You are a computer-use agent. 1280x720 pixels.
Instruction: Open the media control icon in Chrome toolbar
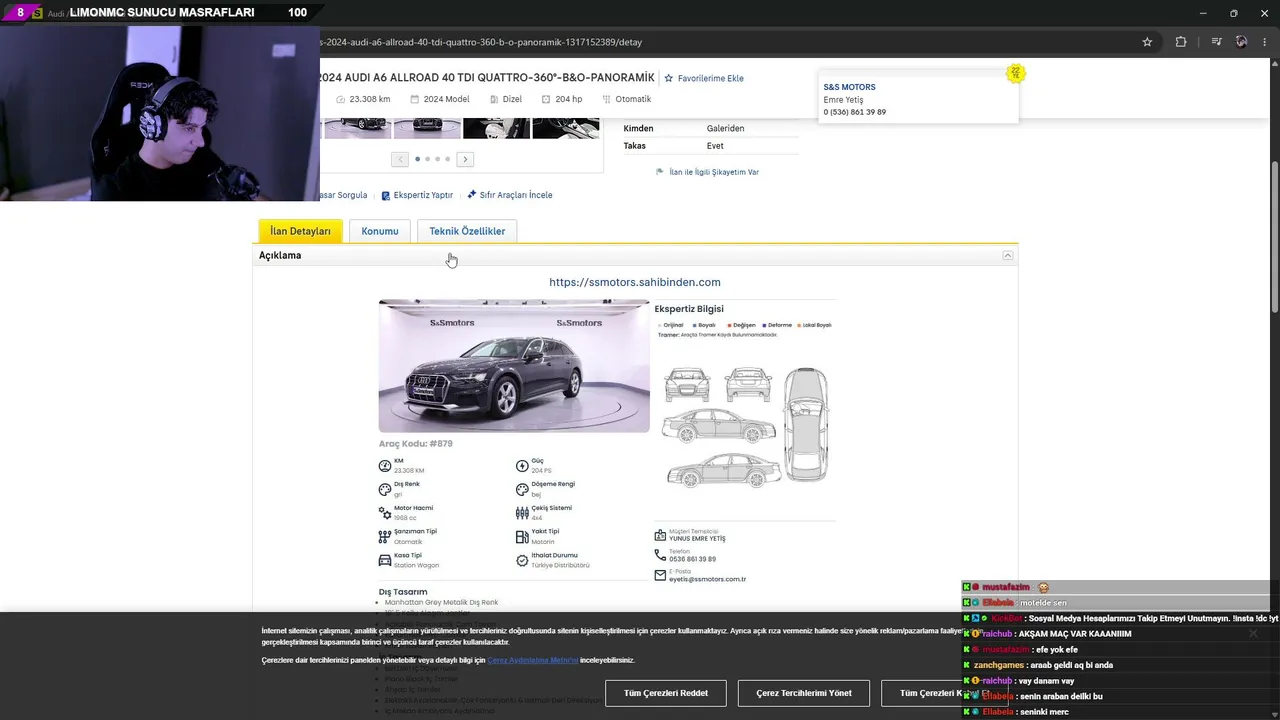click(1216, 42)
